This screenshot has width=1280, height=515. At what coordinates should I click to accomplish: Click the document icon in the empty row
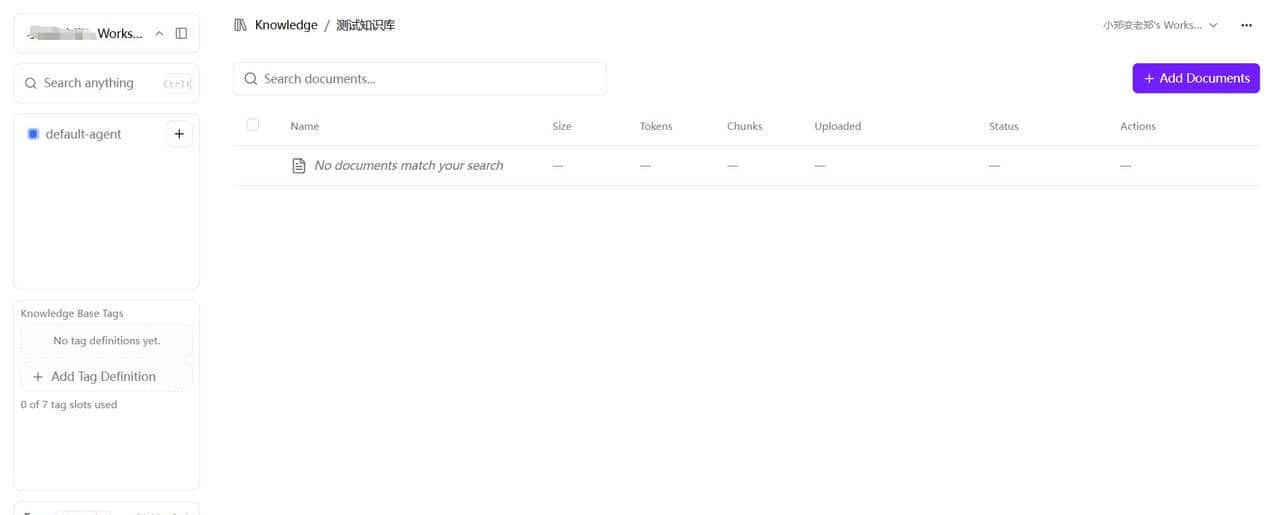pyautogui.click(x=298, y=166)
